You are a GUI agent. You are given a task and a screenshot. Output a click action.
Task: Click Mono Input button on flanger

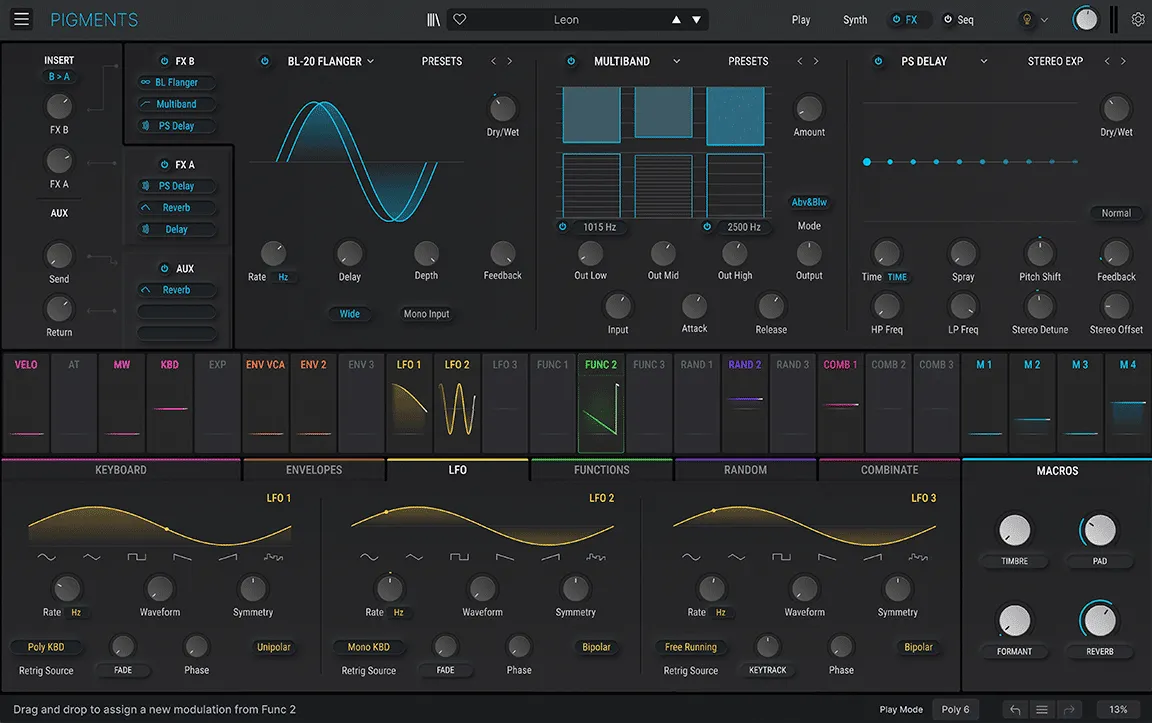click(x=426, y=314)
